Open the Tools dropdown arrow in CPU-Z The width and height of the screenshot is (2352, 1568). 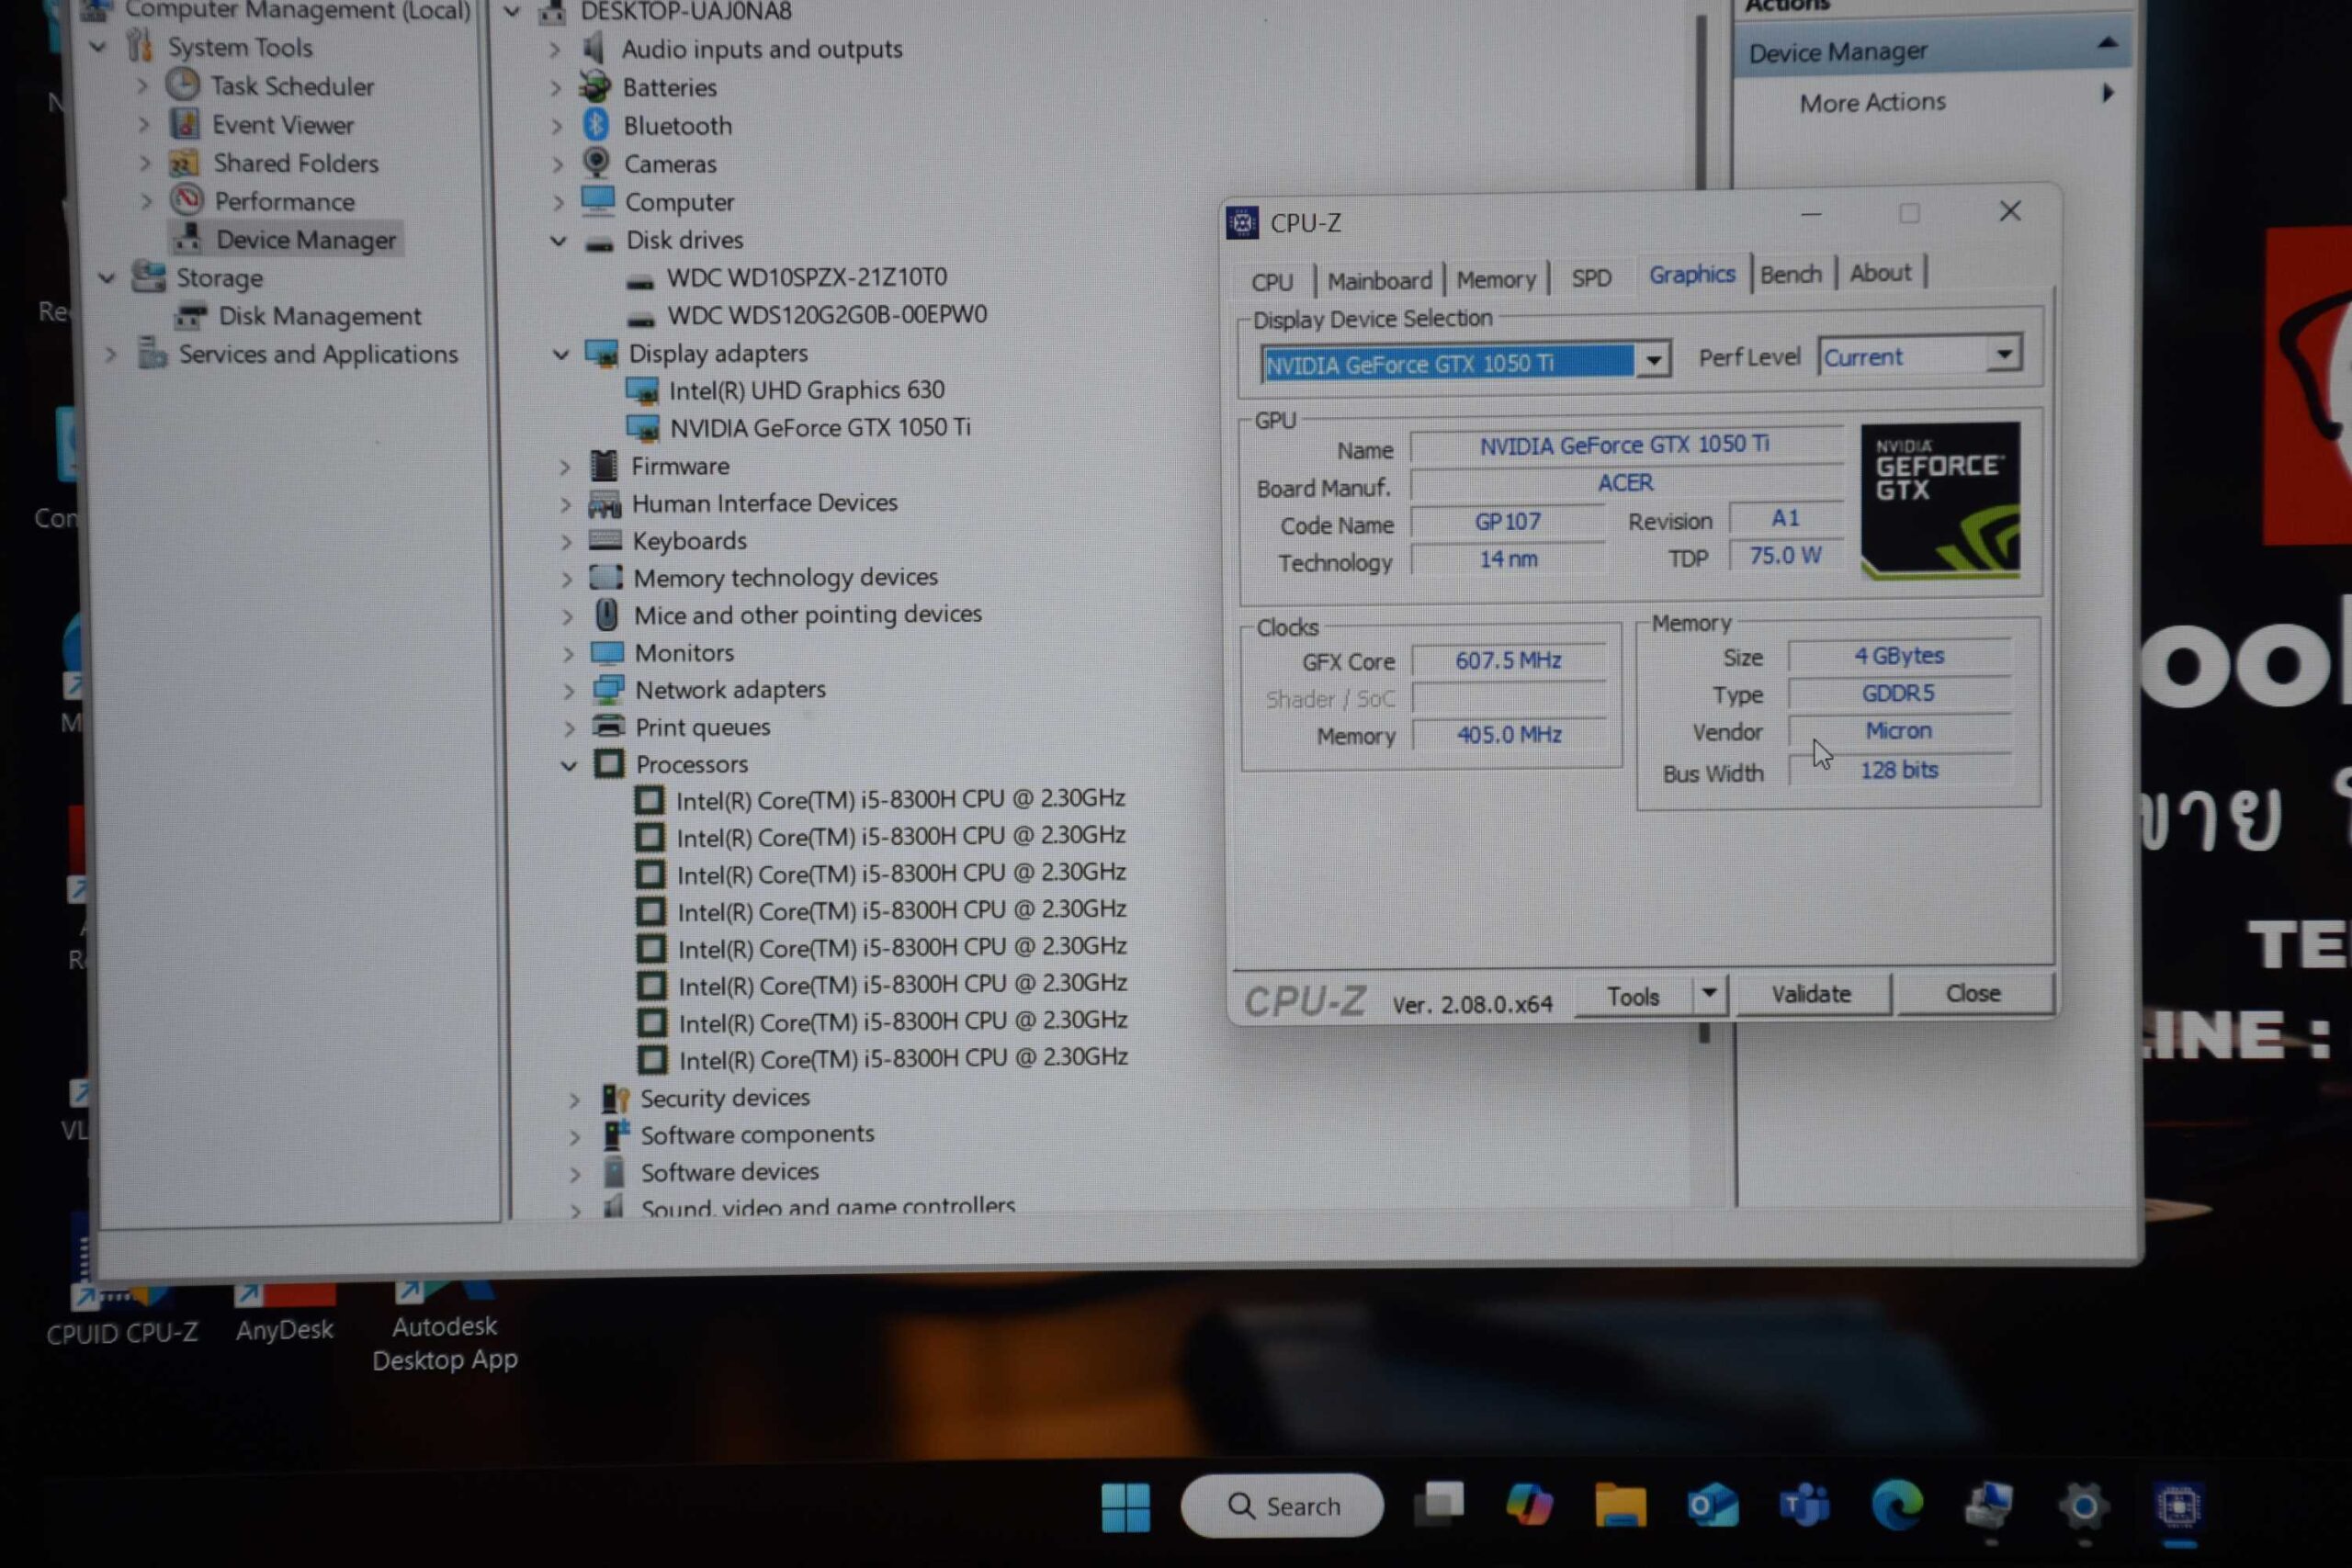pyautogui.click(x=1709, y=994)
